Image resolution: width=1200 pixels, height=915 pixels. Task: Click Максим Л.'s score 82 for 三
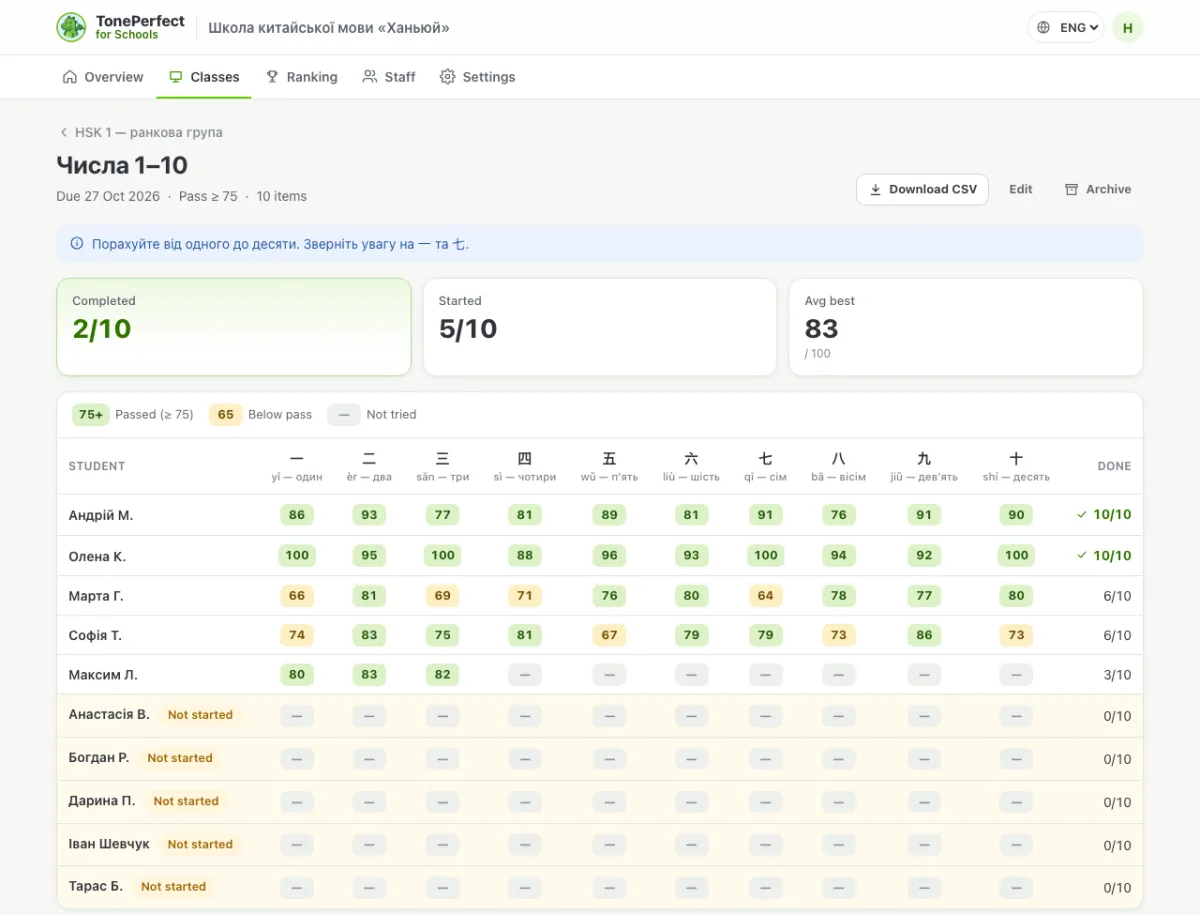443,675
